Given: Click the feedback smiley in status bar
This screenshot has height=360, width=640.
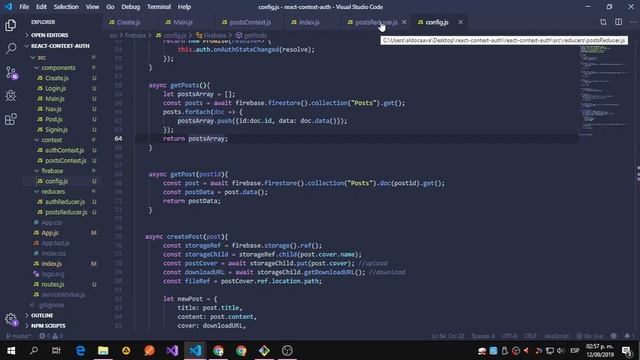Looking at the screenshot, I should tap(613, 336).
